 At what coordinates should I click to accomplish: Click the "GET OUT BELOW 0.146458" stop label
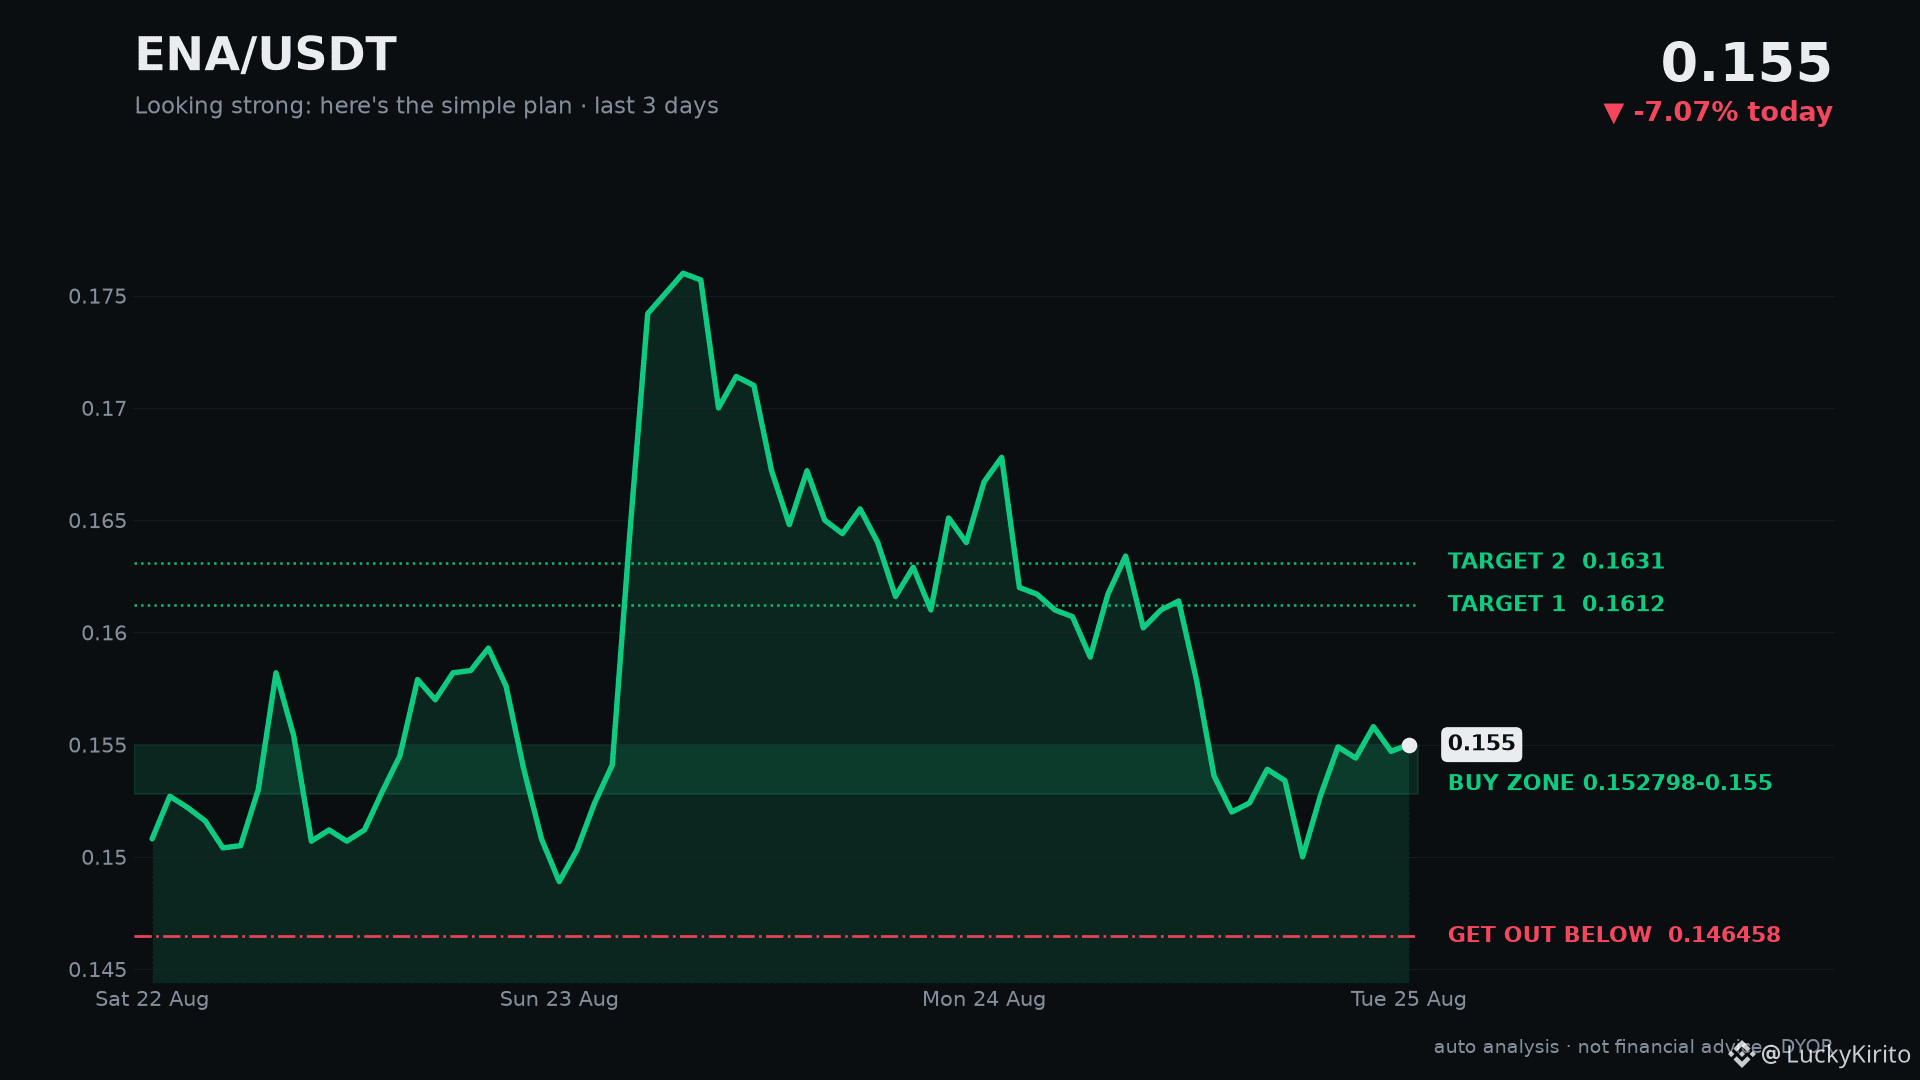1614,935
